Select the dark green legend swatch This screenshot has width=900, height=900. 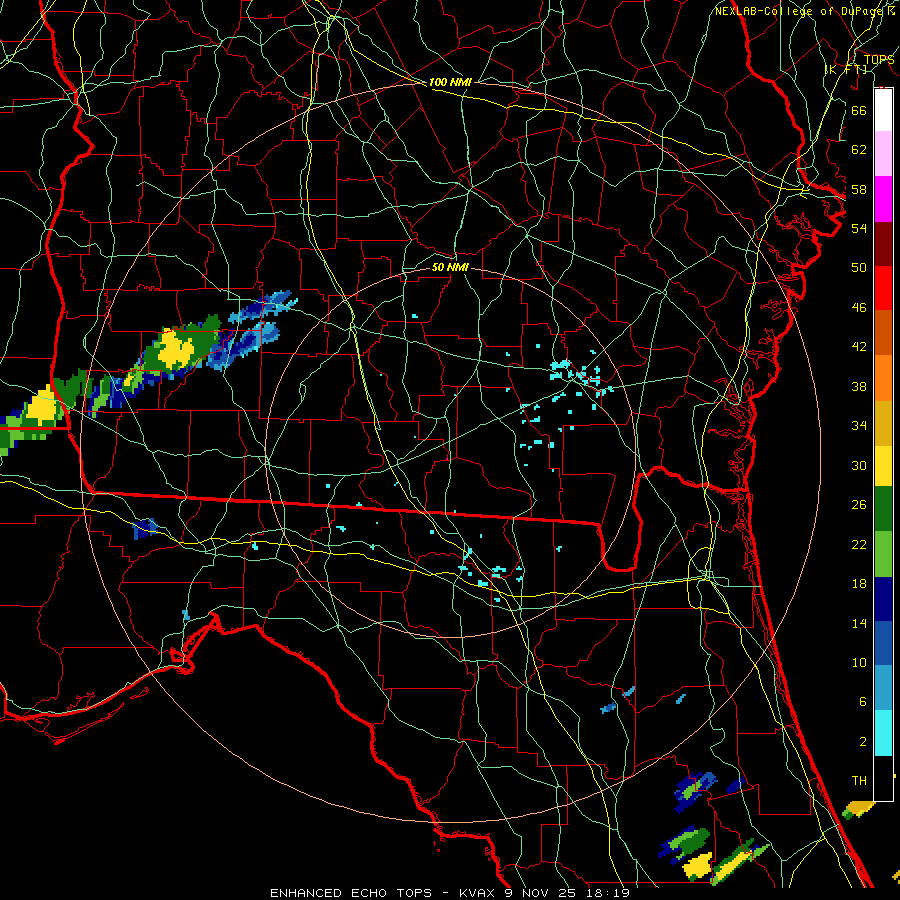(x=883, y=509)
